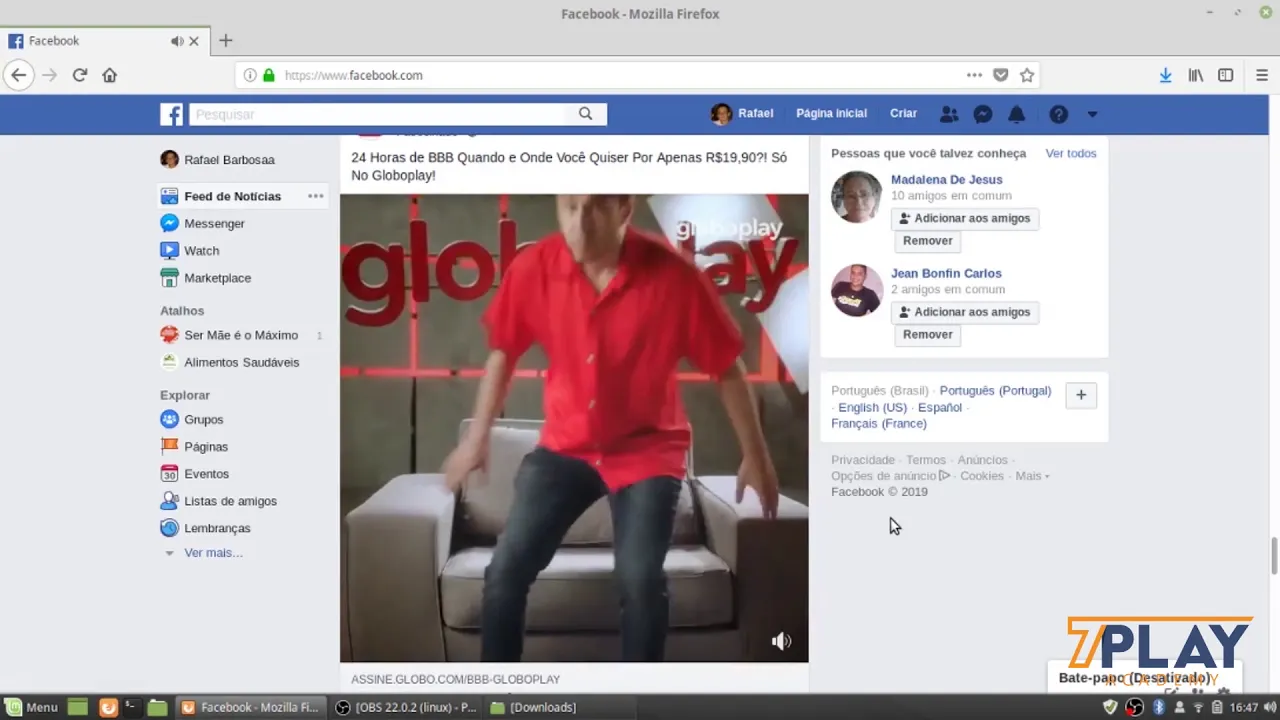1280x720 pixels.
Task: Close the Facebook browser tab
Action: click(194, 41)
